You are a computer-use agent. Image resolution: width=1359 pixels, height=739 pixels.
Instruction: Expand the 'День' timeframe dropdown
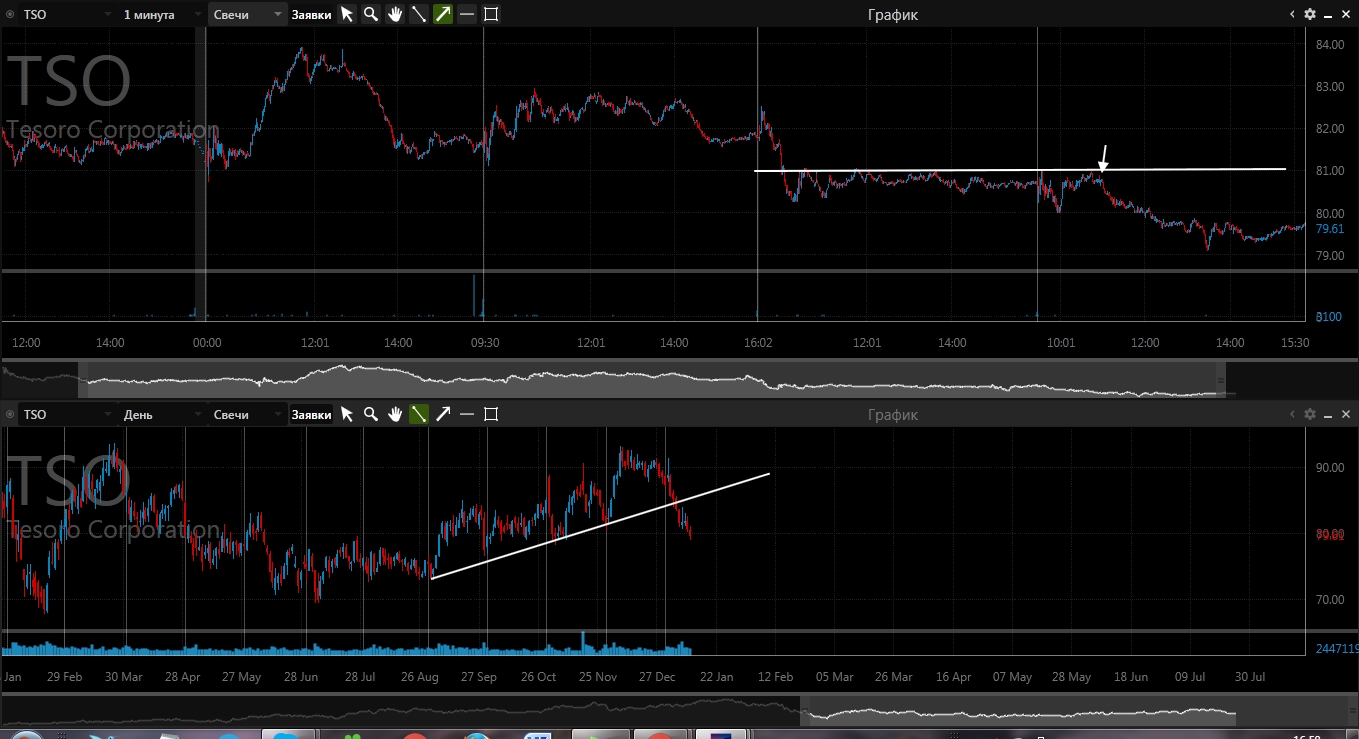[x=160, y=414]
